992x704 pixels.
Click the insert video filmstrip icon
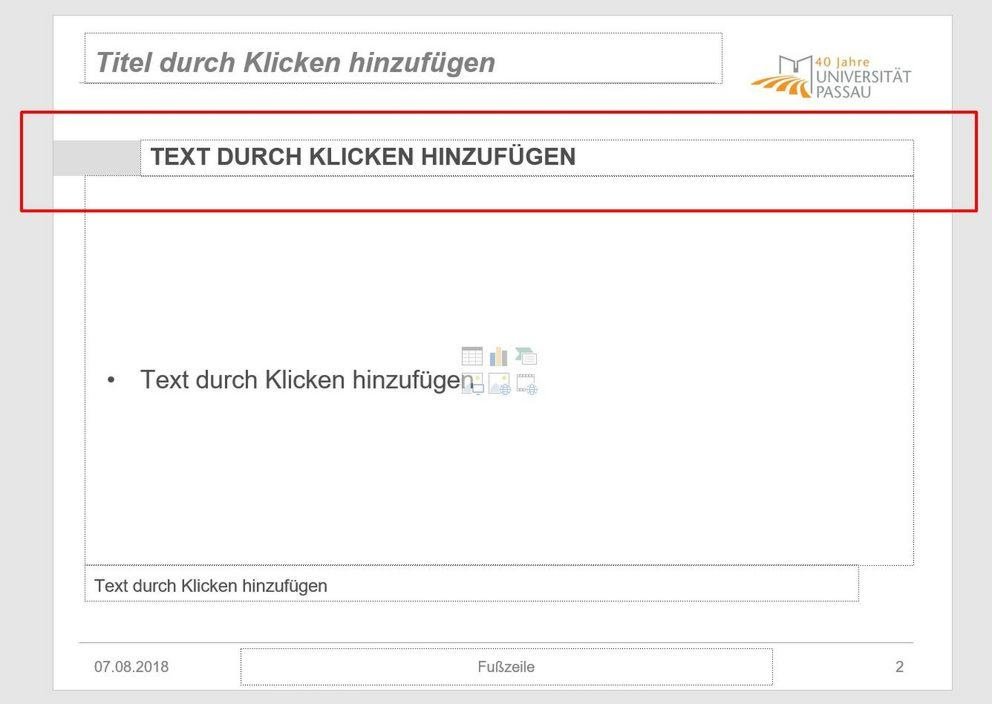[526, 383]
